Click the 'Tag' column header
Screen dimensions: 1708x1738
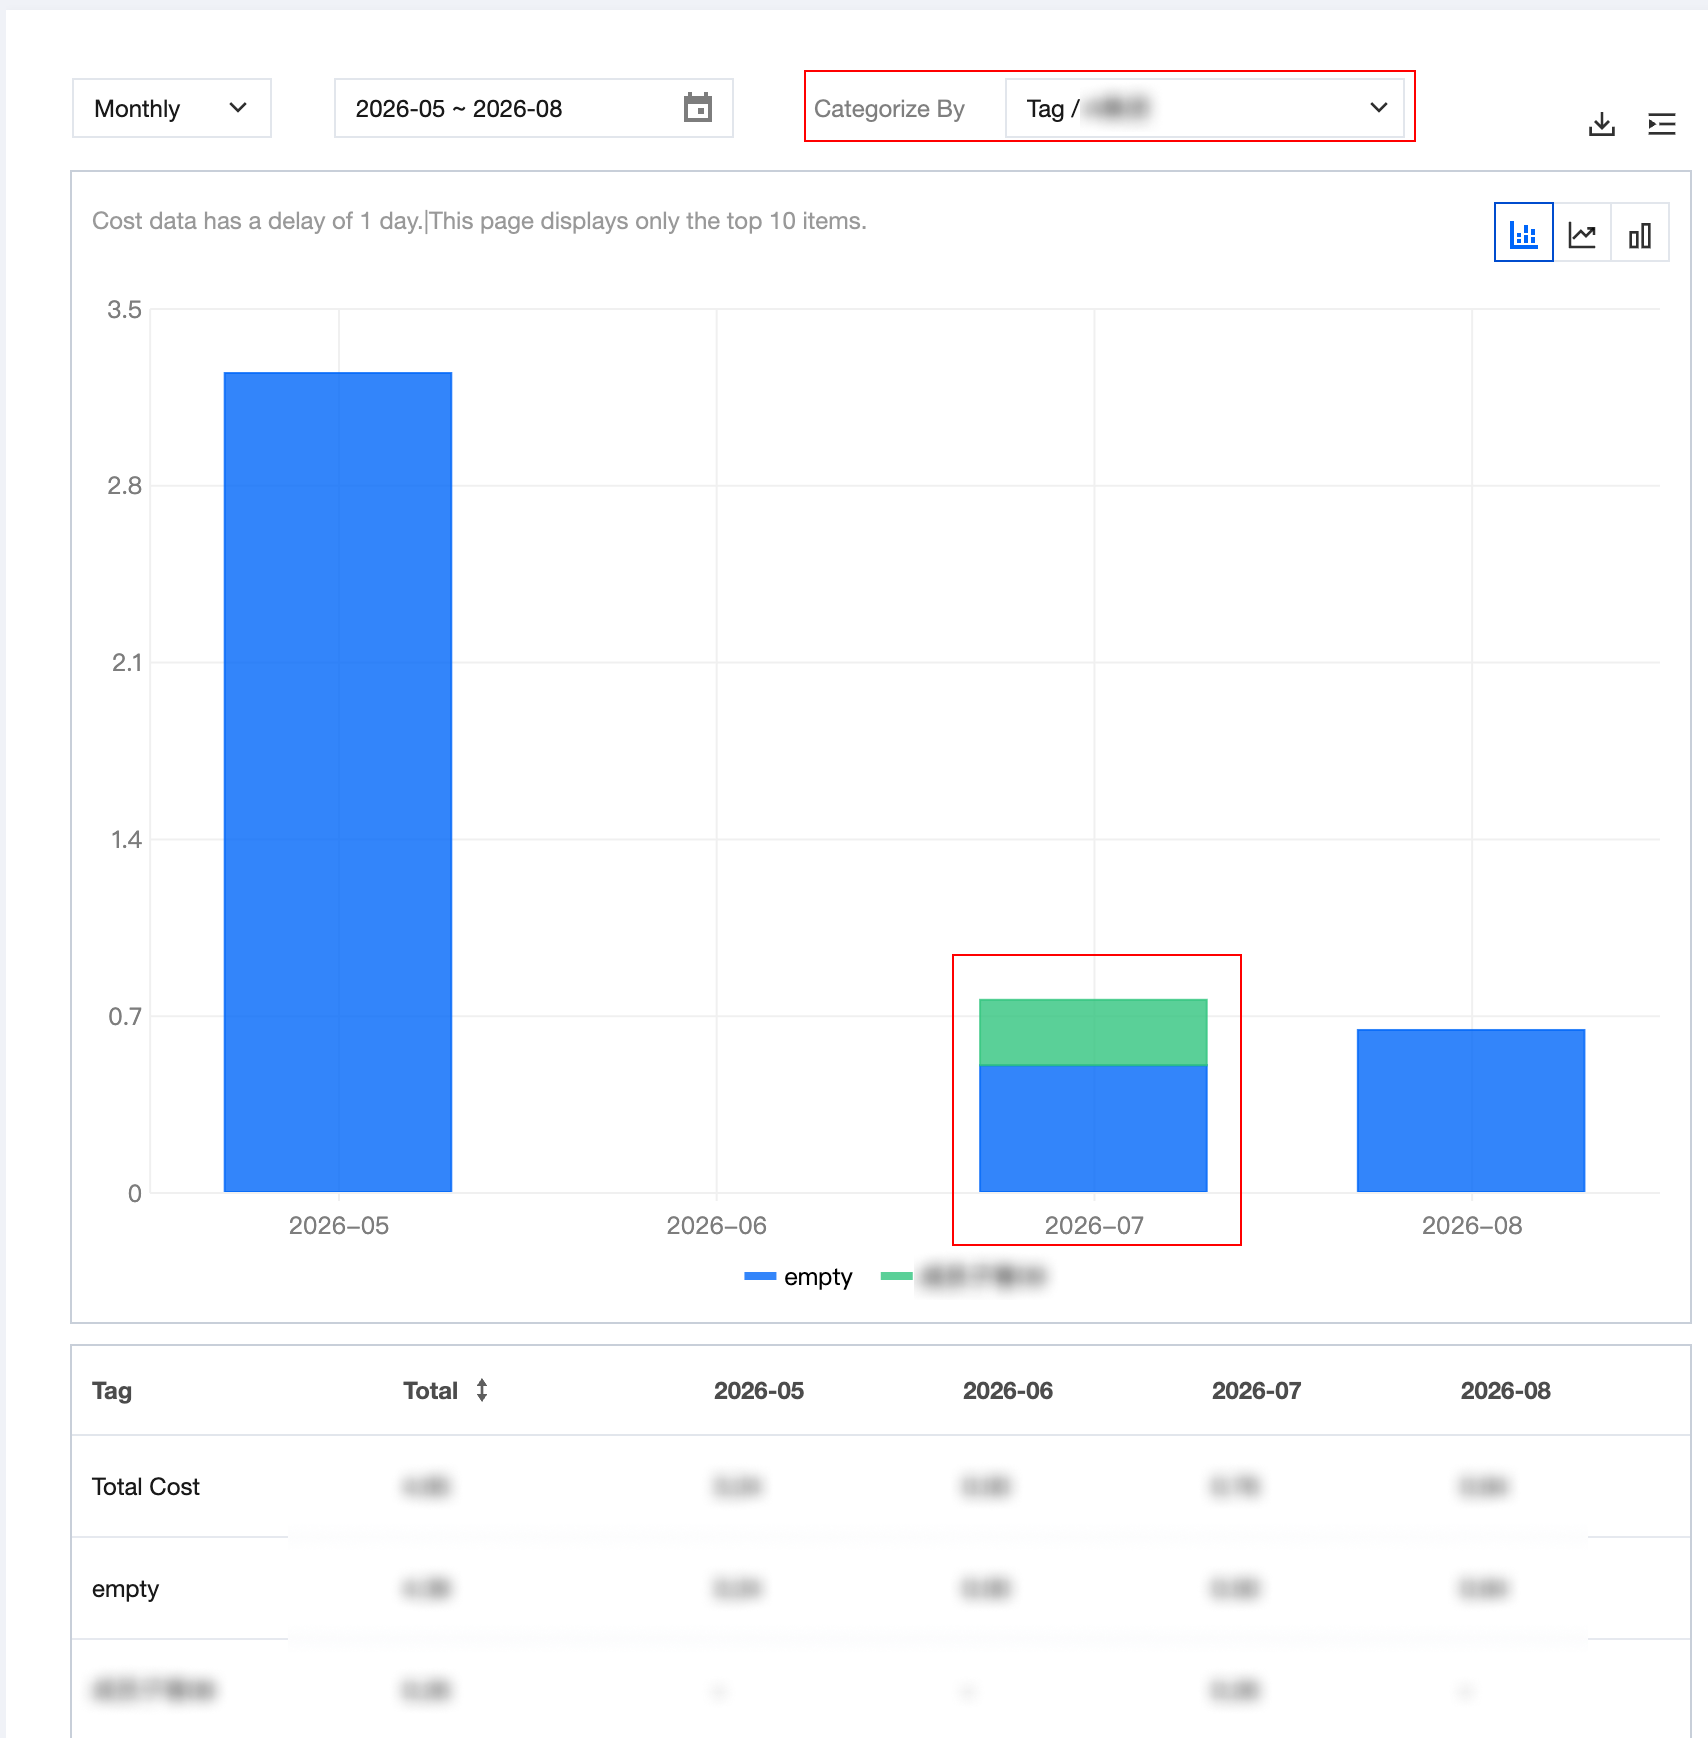point(112,1391)
